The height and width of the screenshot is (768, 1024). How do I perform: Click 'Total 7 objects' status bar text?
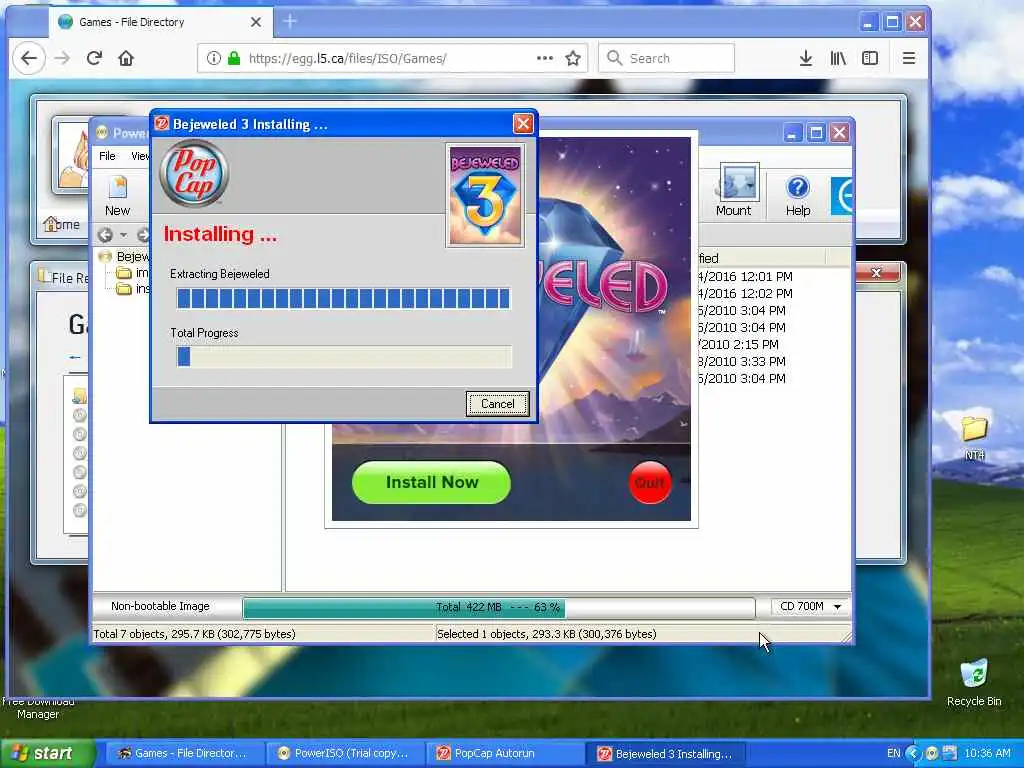point(195,634)
